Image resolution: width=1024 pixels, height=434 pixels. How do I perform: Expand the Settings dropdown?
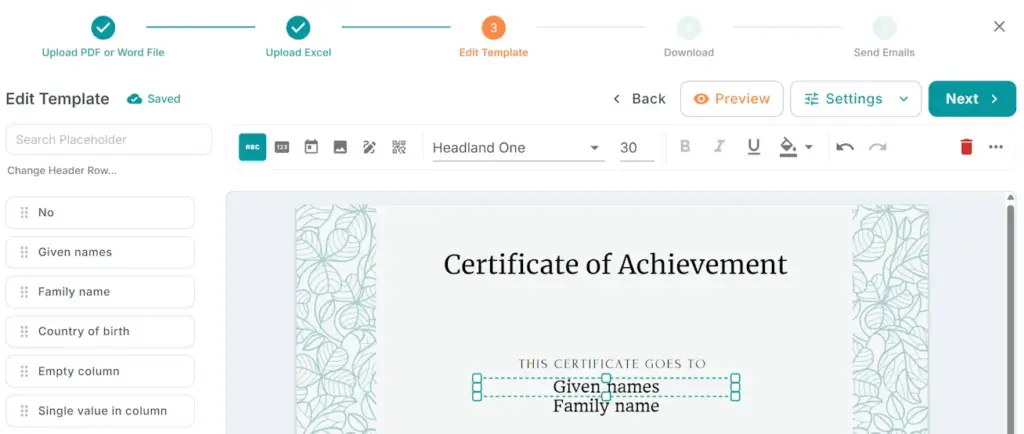pyautogui.click(x=904, y=99)
